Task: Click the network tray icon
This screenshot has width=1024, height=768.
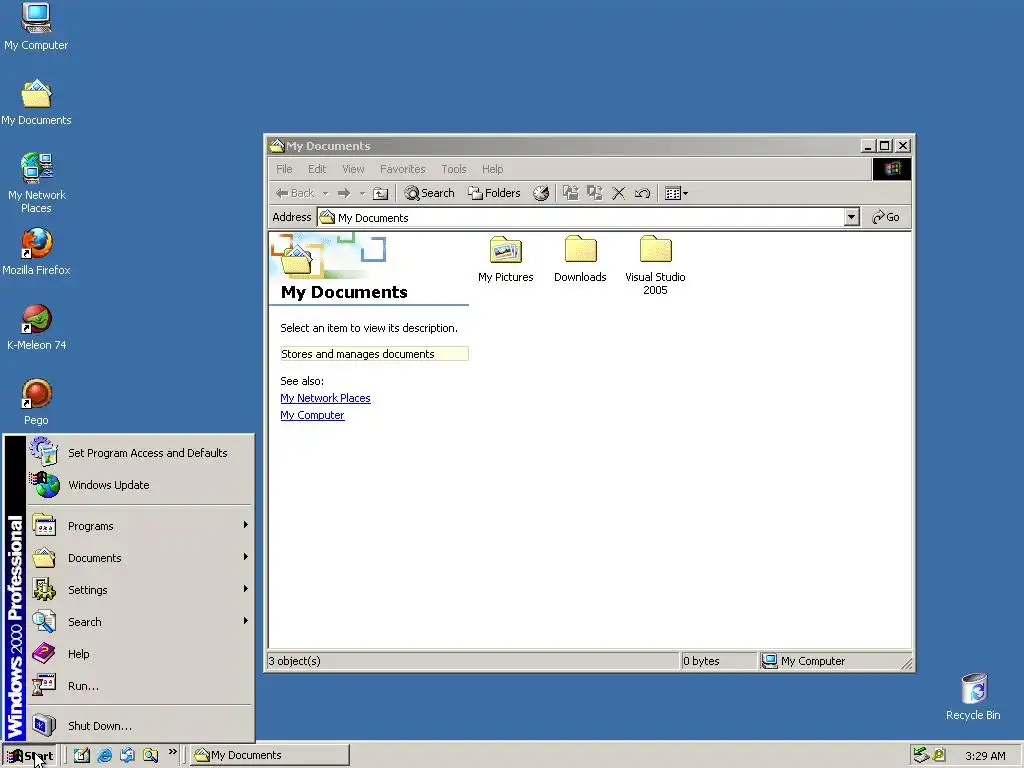Action: pos(921,755)
